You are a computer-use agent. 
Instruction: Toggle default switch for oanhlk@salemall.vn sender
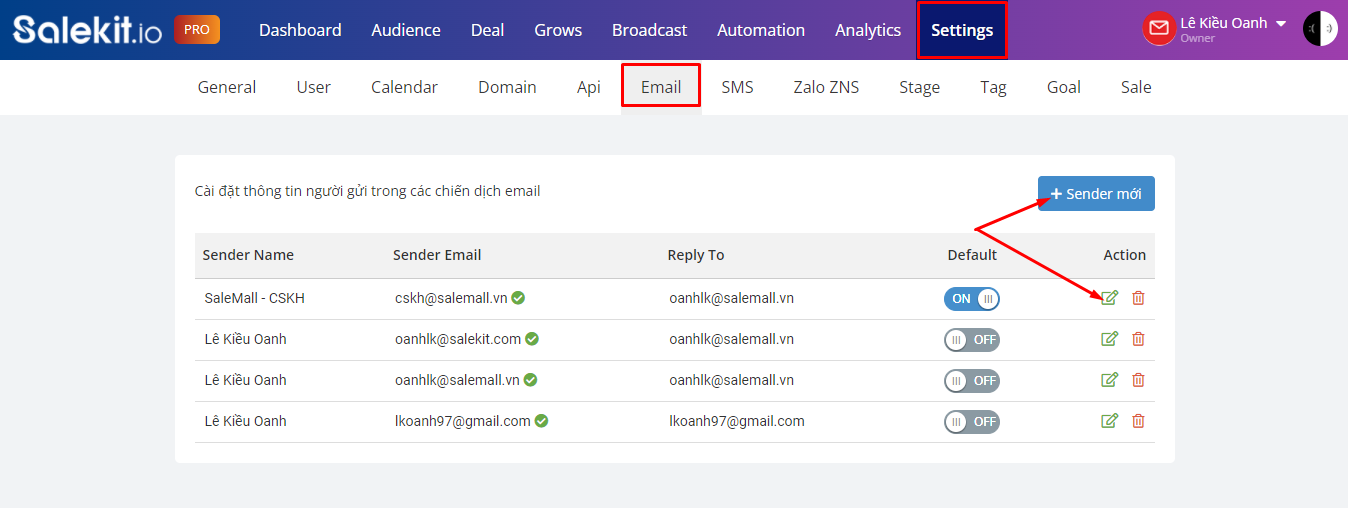pyautogui.click(x=972, y=380)
